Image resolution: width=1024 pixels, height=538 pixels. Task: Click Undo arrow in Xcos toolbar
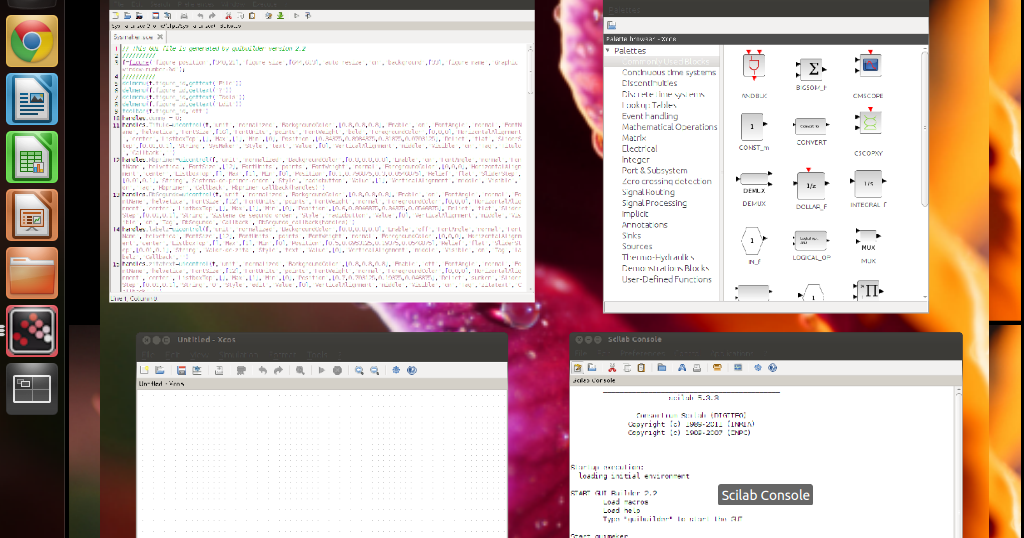pyautogui.click(x=263, y=370)
